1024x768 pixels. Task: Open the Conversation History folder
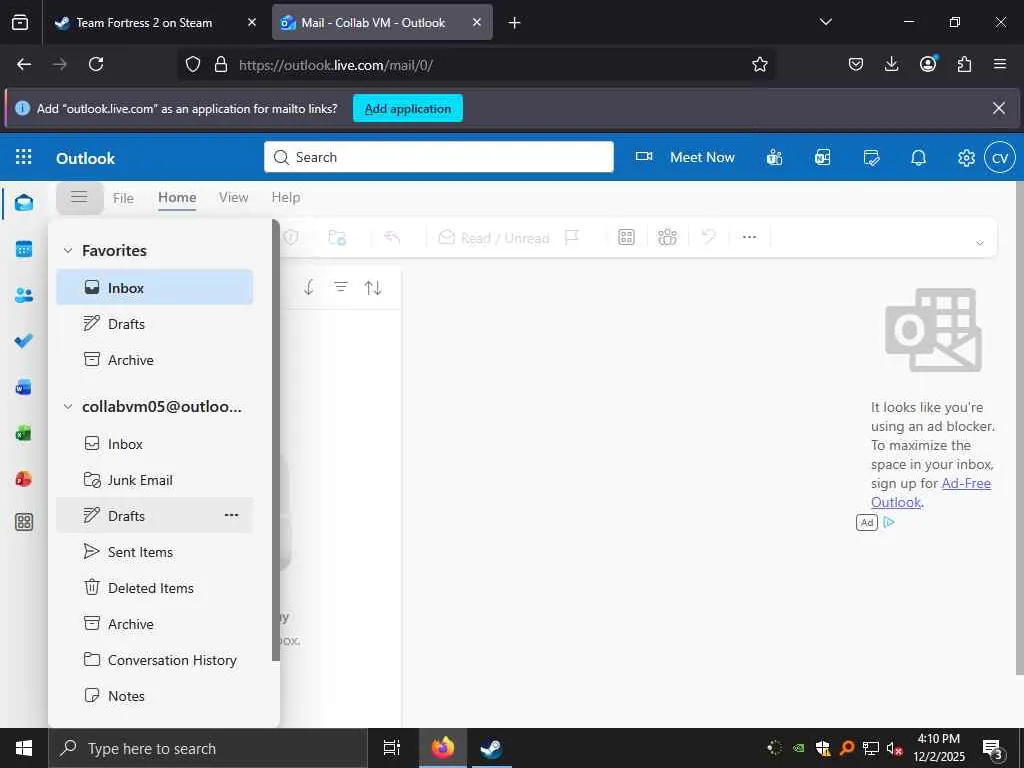click(x=154, y=660)
